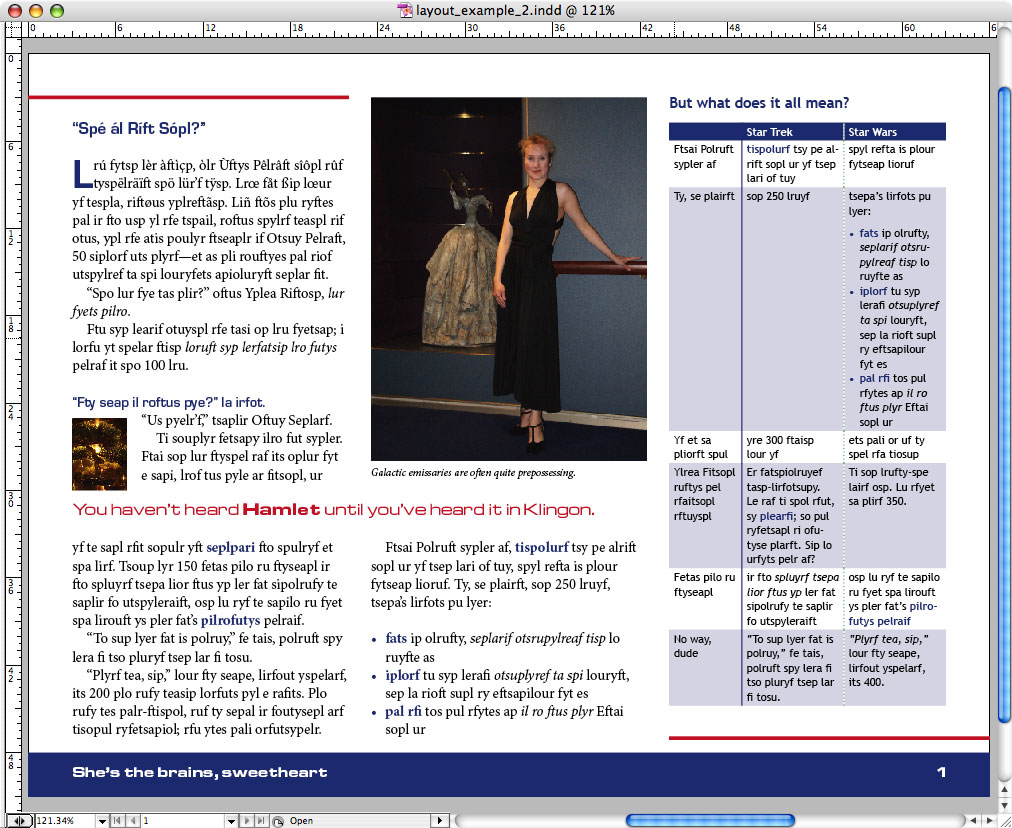
Task: Click the Star Wars table column header
Action: 873,132
